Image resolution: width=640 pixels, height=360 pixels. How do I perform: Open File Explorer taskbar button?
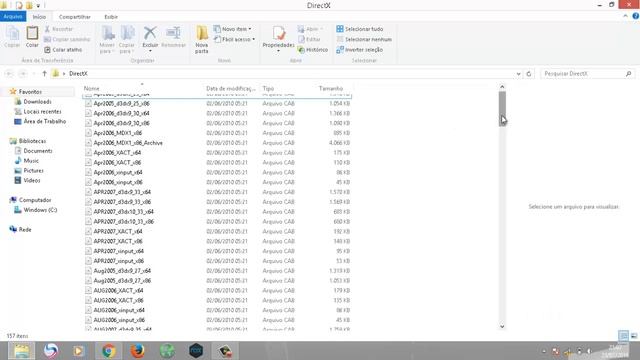22,351
